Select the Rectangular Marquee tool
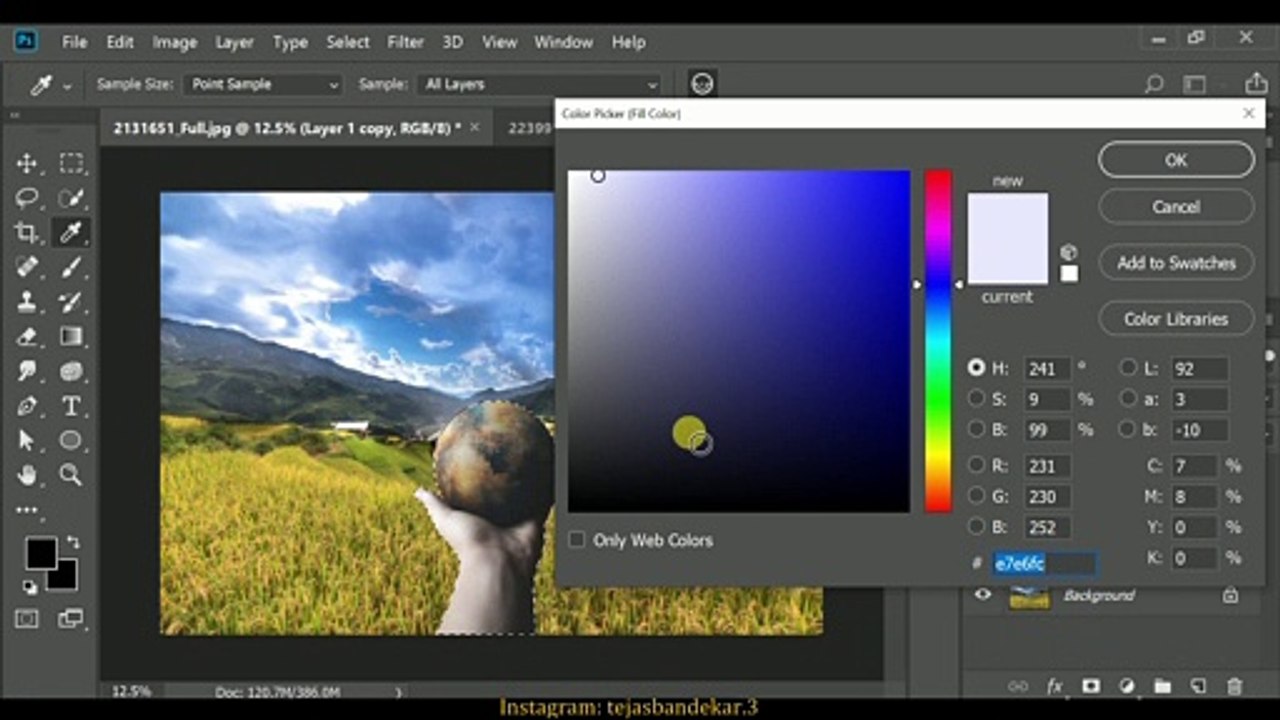 pos(71,163)
